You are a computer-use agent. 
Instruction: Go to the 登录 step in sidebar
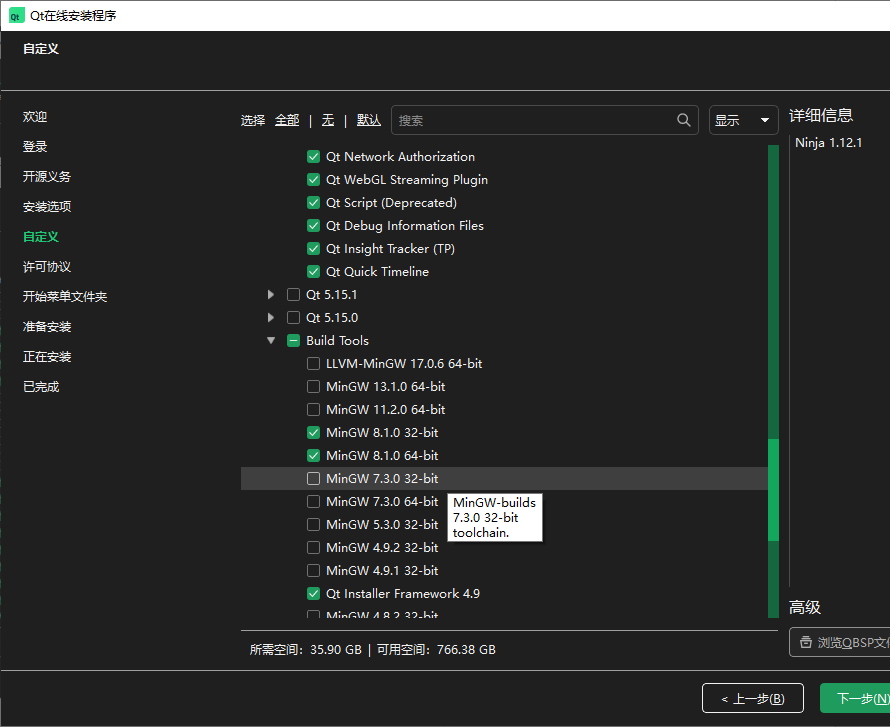(x=35, y=147)
